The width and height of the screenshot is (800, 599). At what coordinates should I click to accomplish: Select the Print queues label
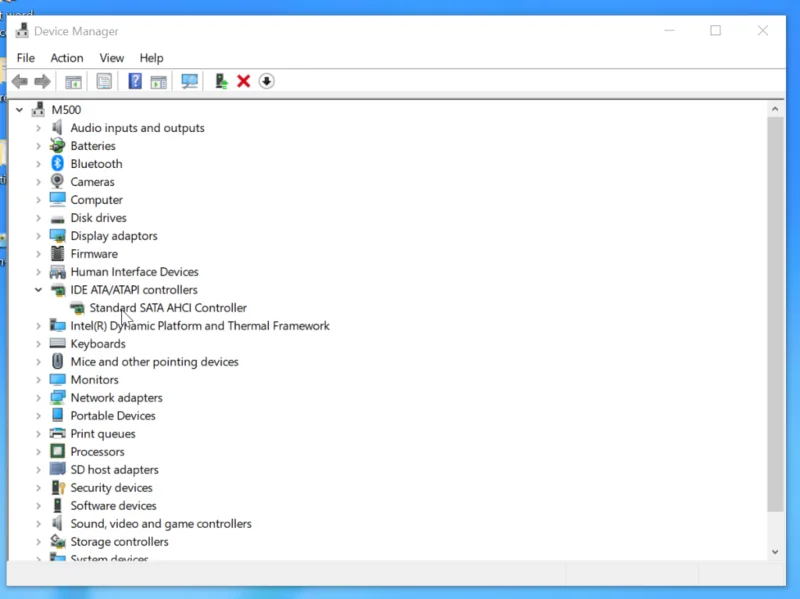(x=103, y=434)
